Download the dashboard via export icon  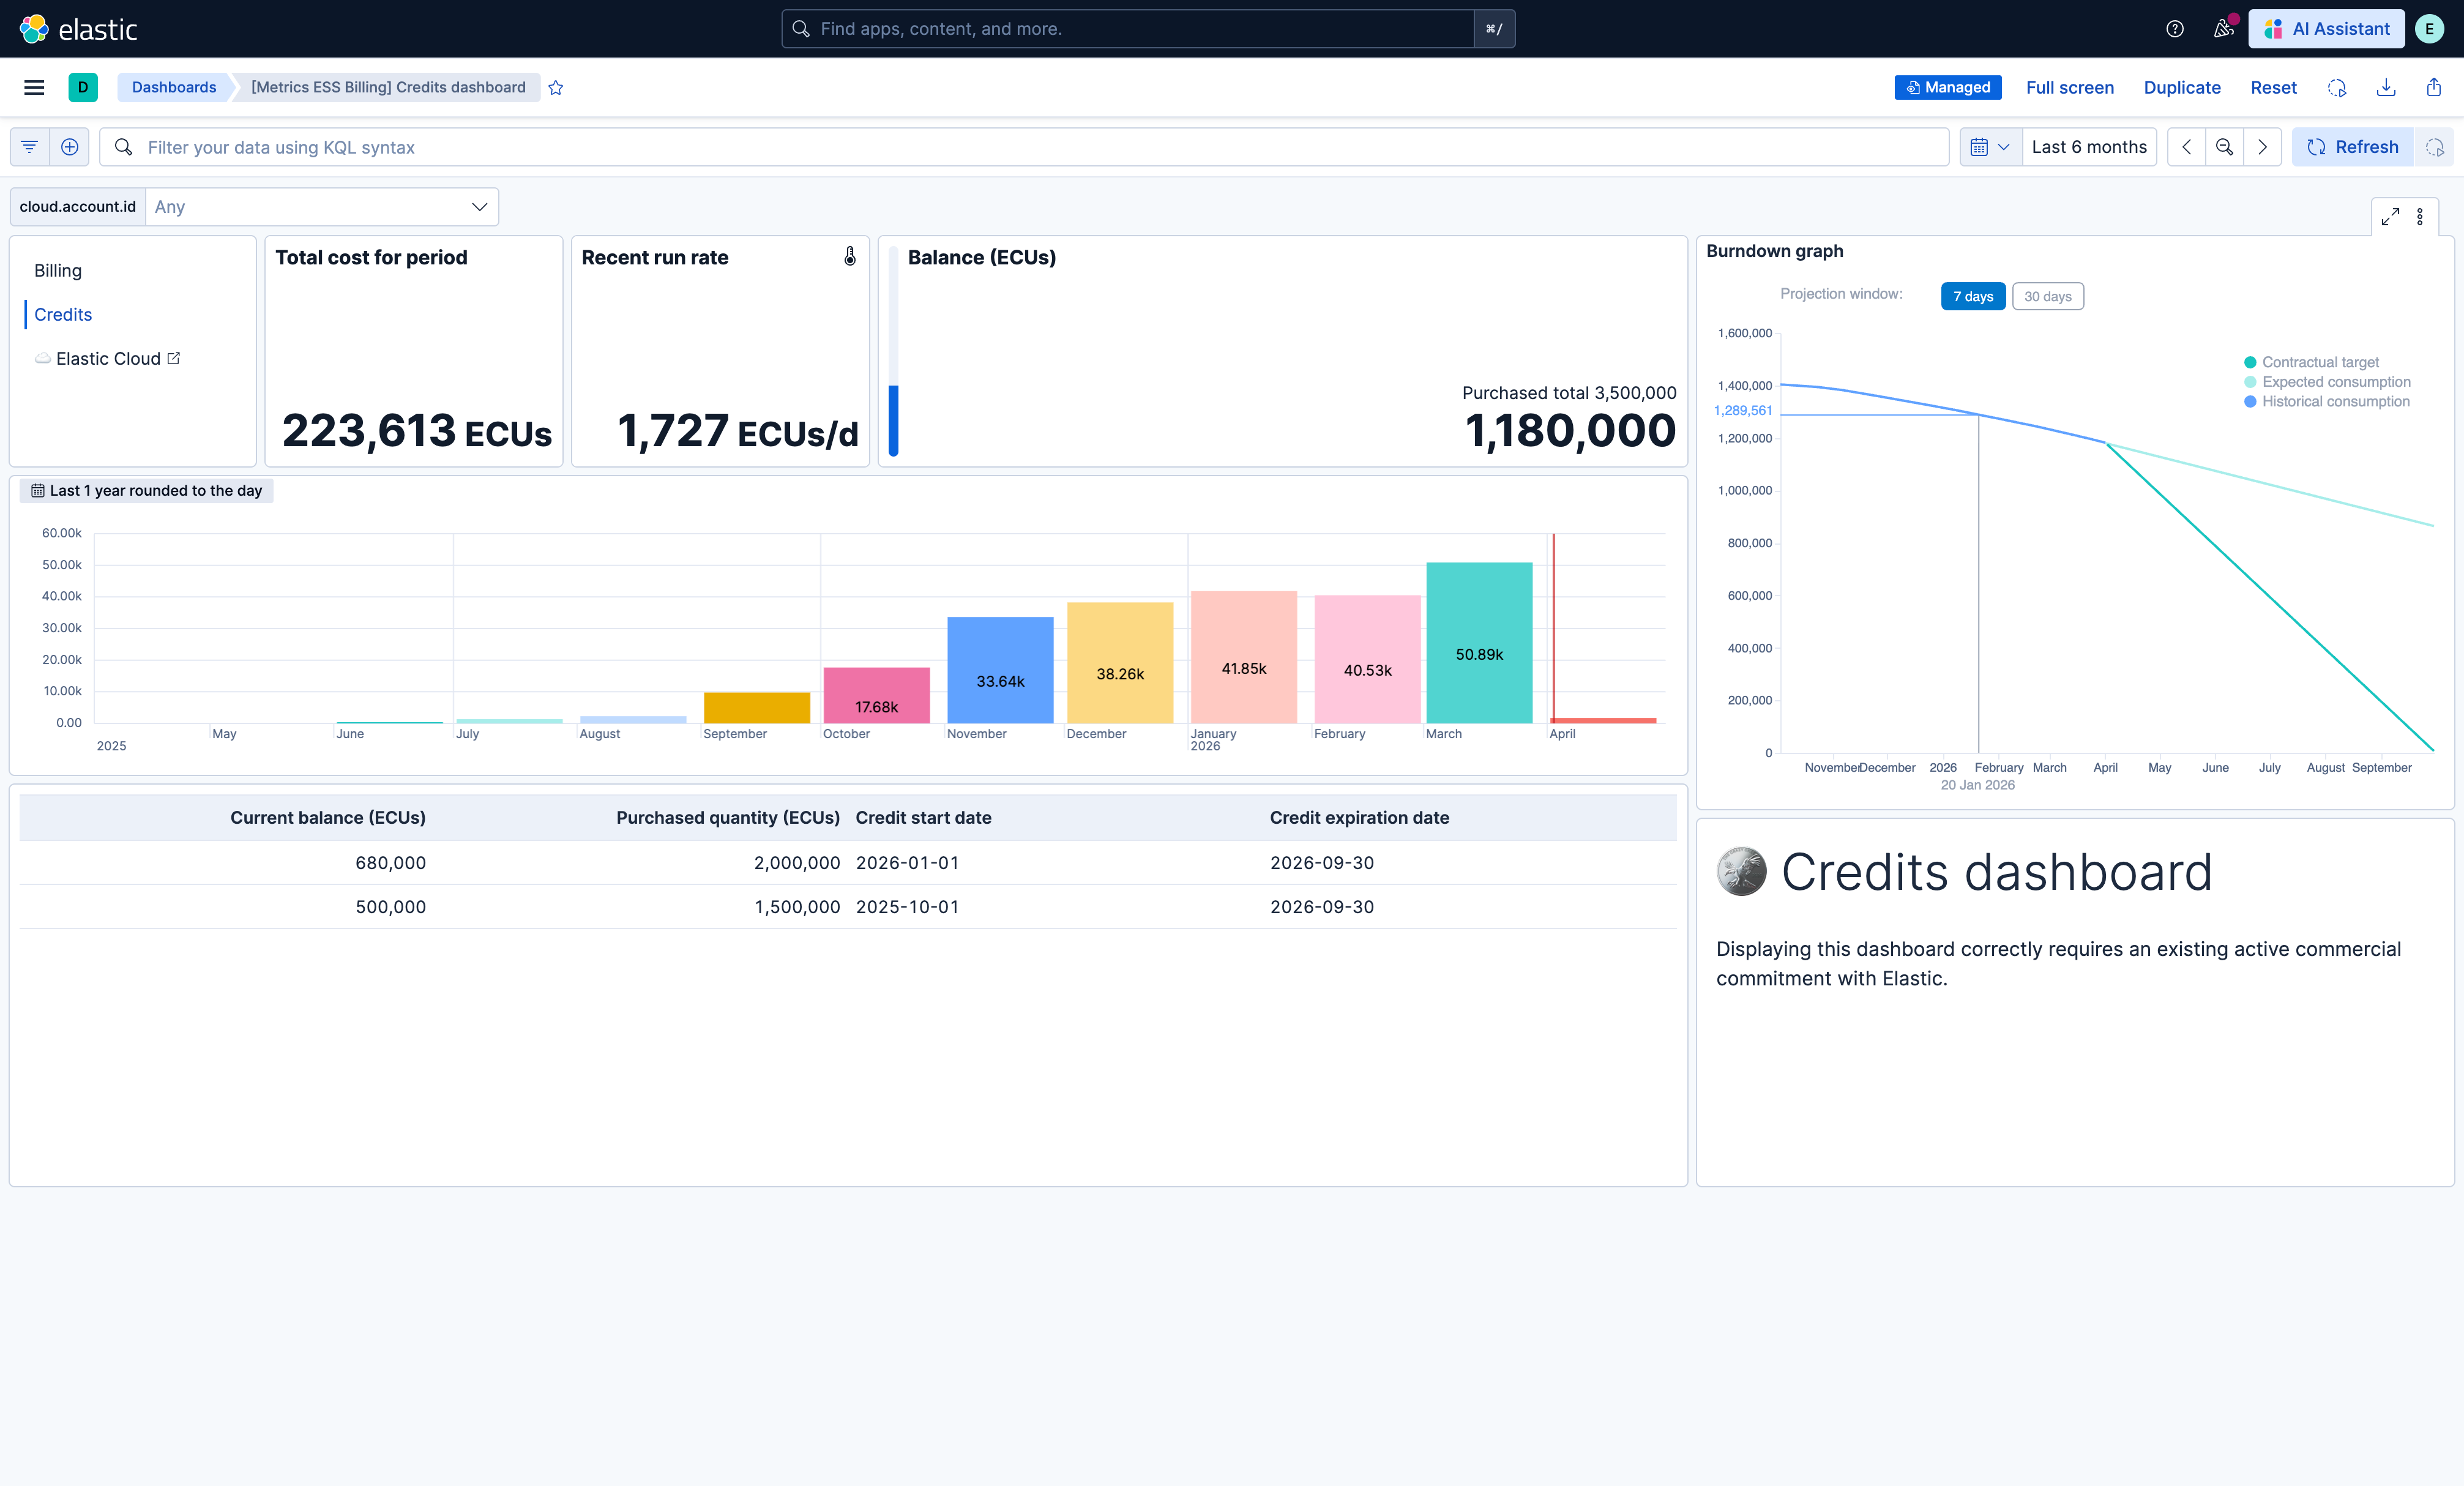click(2386, 87)
